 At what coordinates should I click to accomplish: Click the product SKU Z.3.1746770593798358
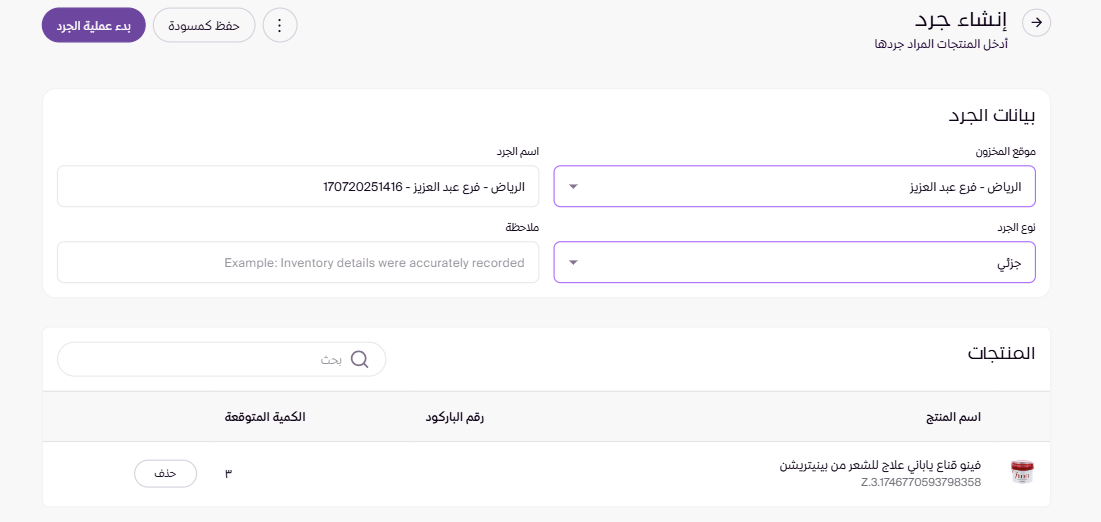point(921,482)
